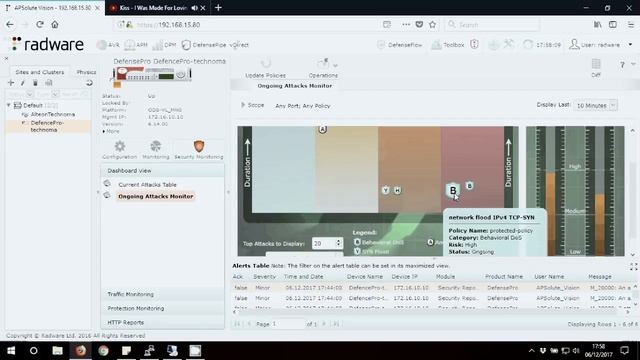The width and height of the screenshot is (640, 360).
Task: Collapse the Dashboard View section
Action: point(162,171)
